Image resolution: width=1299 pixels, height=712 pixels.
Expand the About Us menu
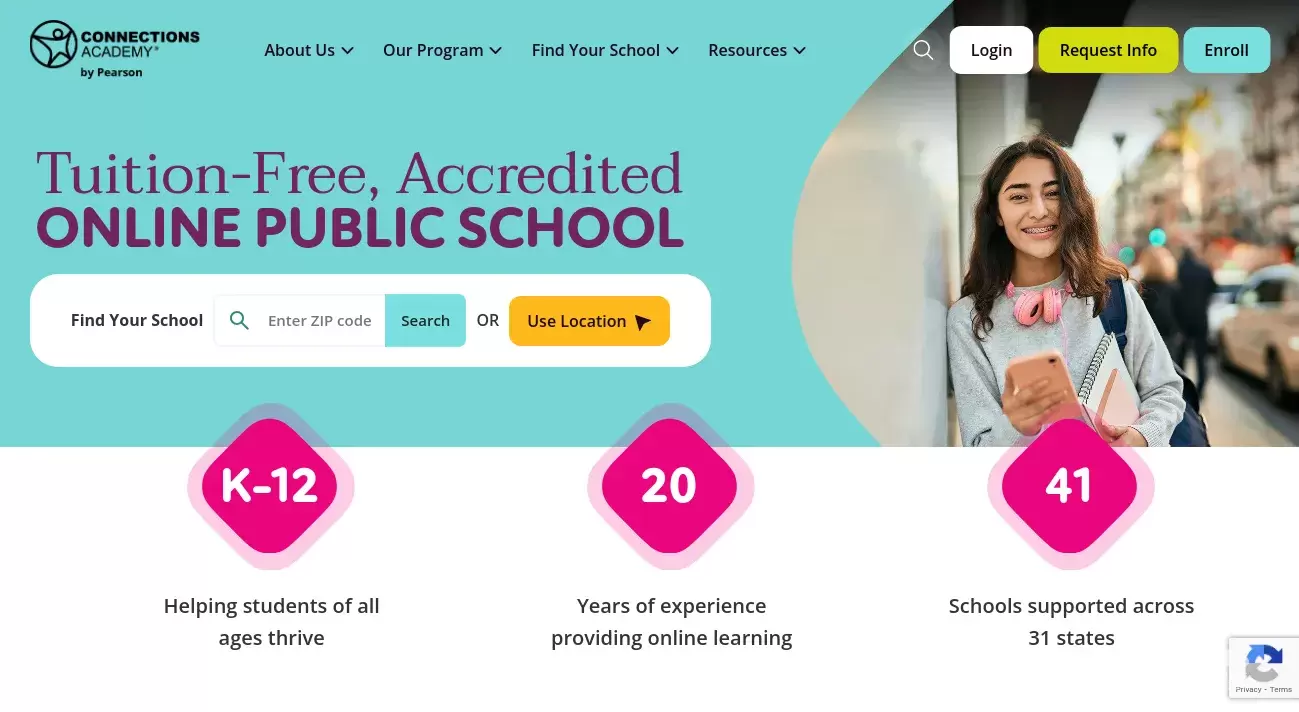pyautogui.click(x=308, y=50)
